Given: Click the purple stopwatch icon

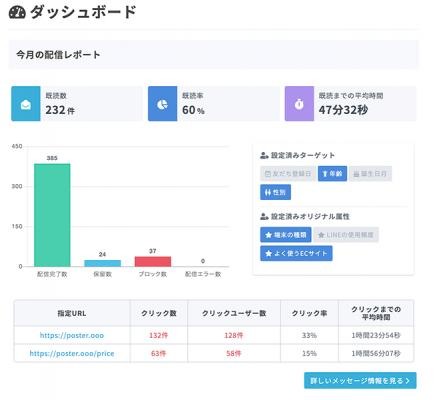Looking at the screenshot, I should tap(299, 104).
